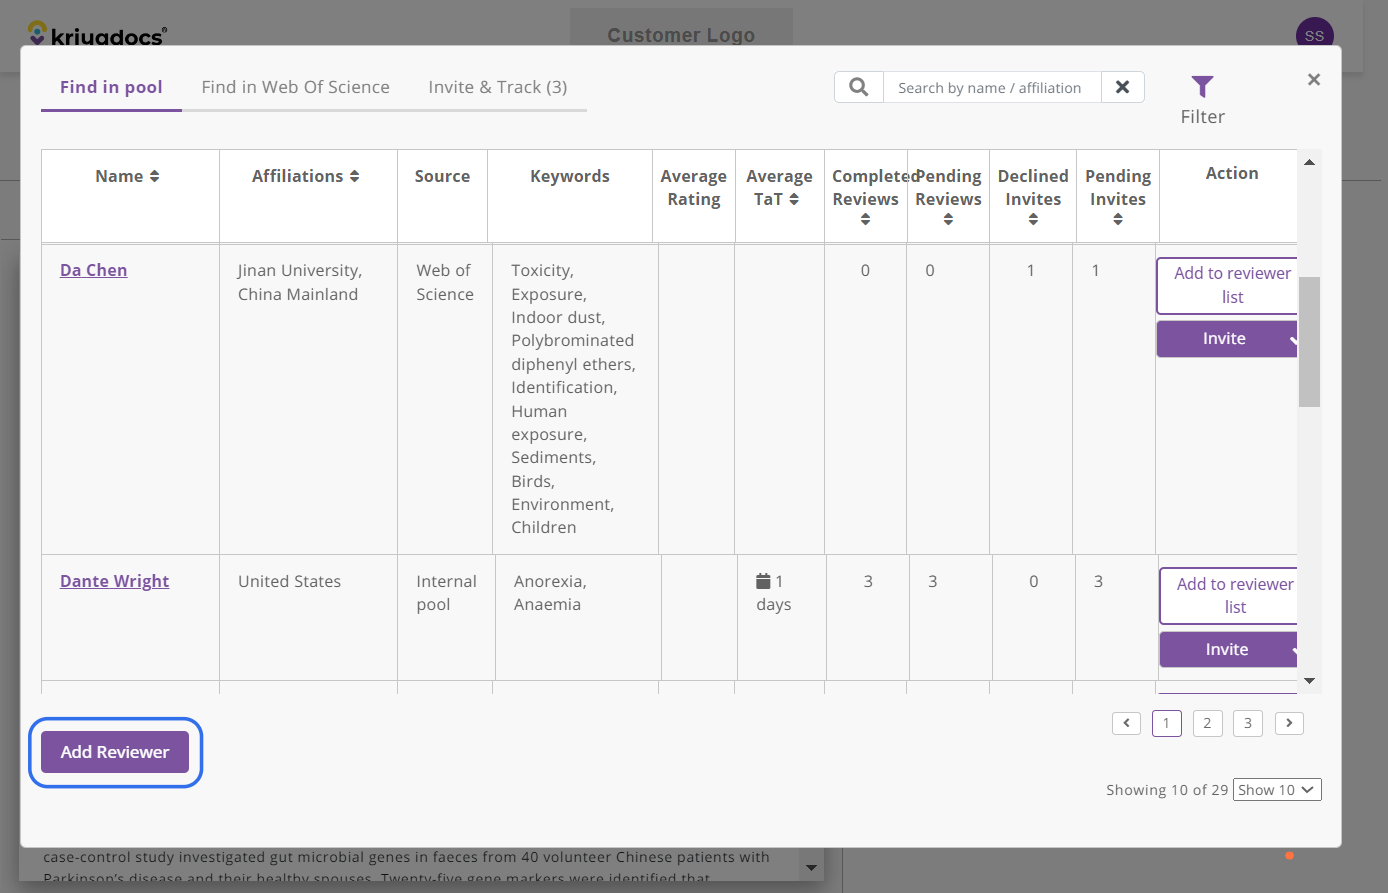Click the Source column header
This screenshot has width=1388, height=893.
point(442,176)
